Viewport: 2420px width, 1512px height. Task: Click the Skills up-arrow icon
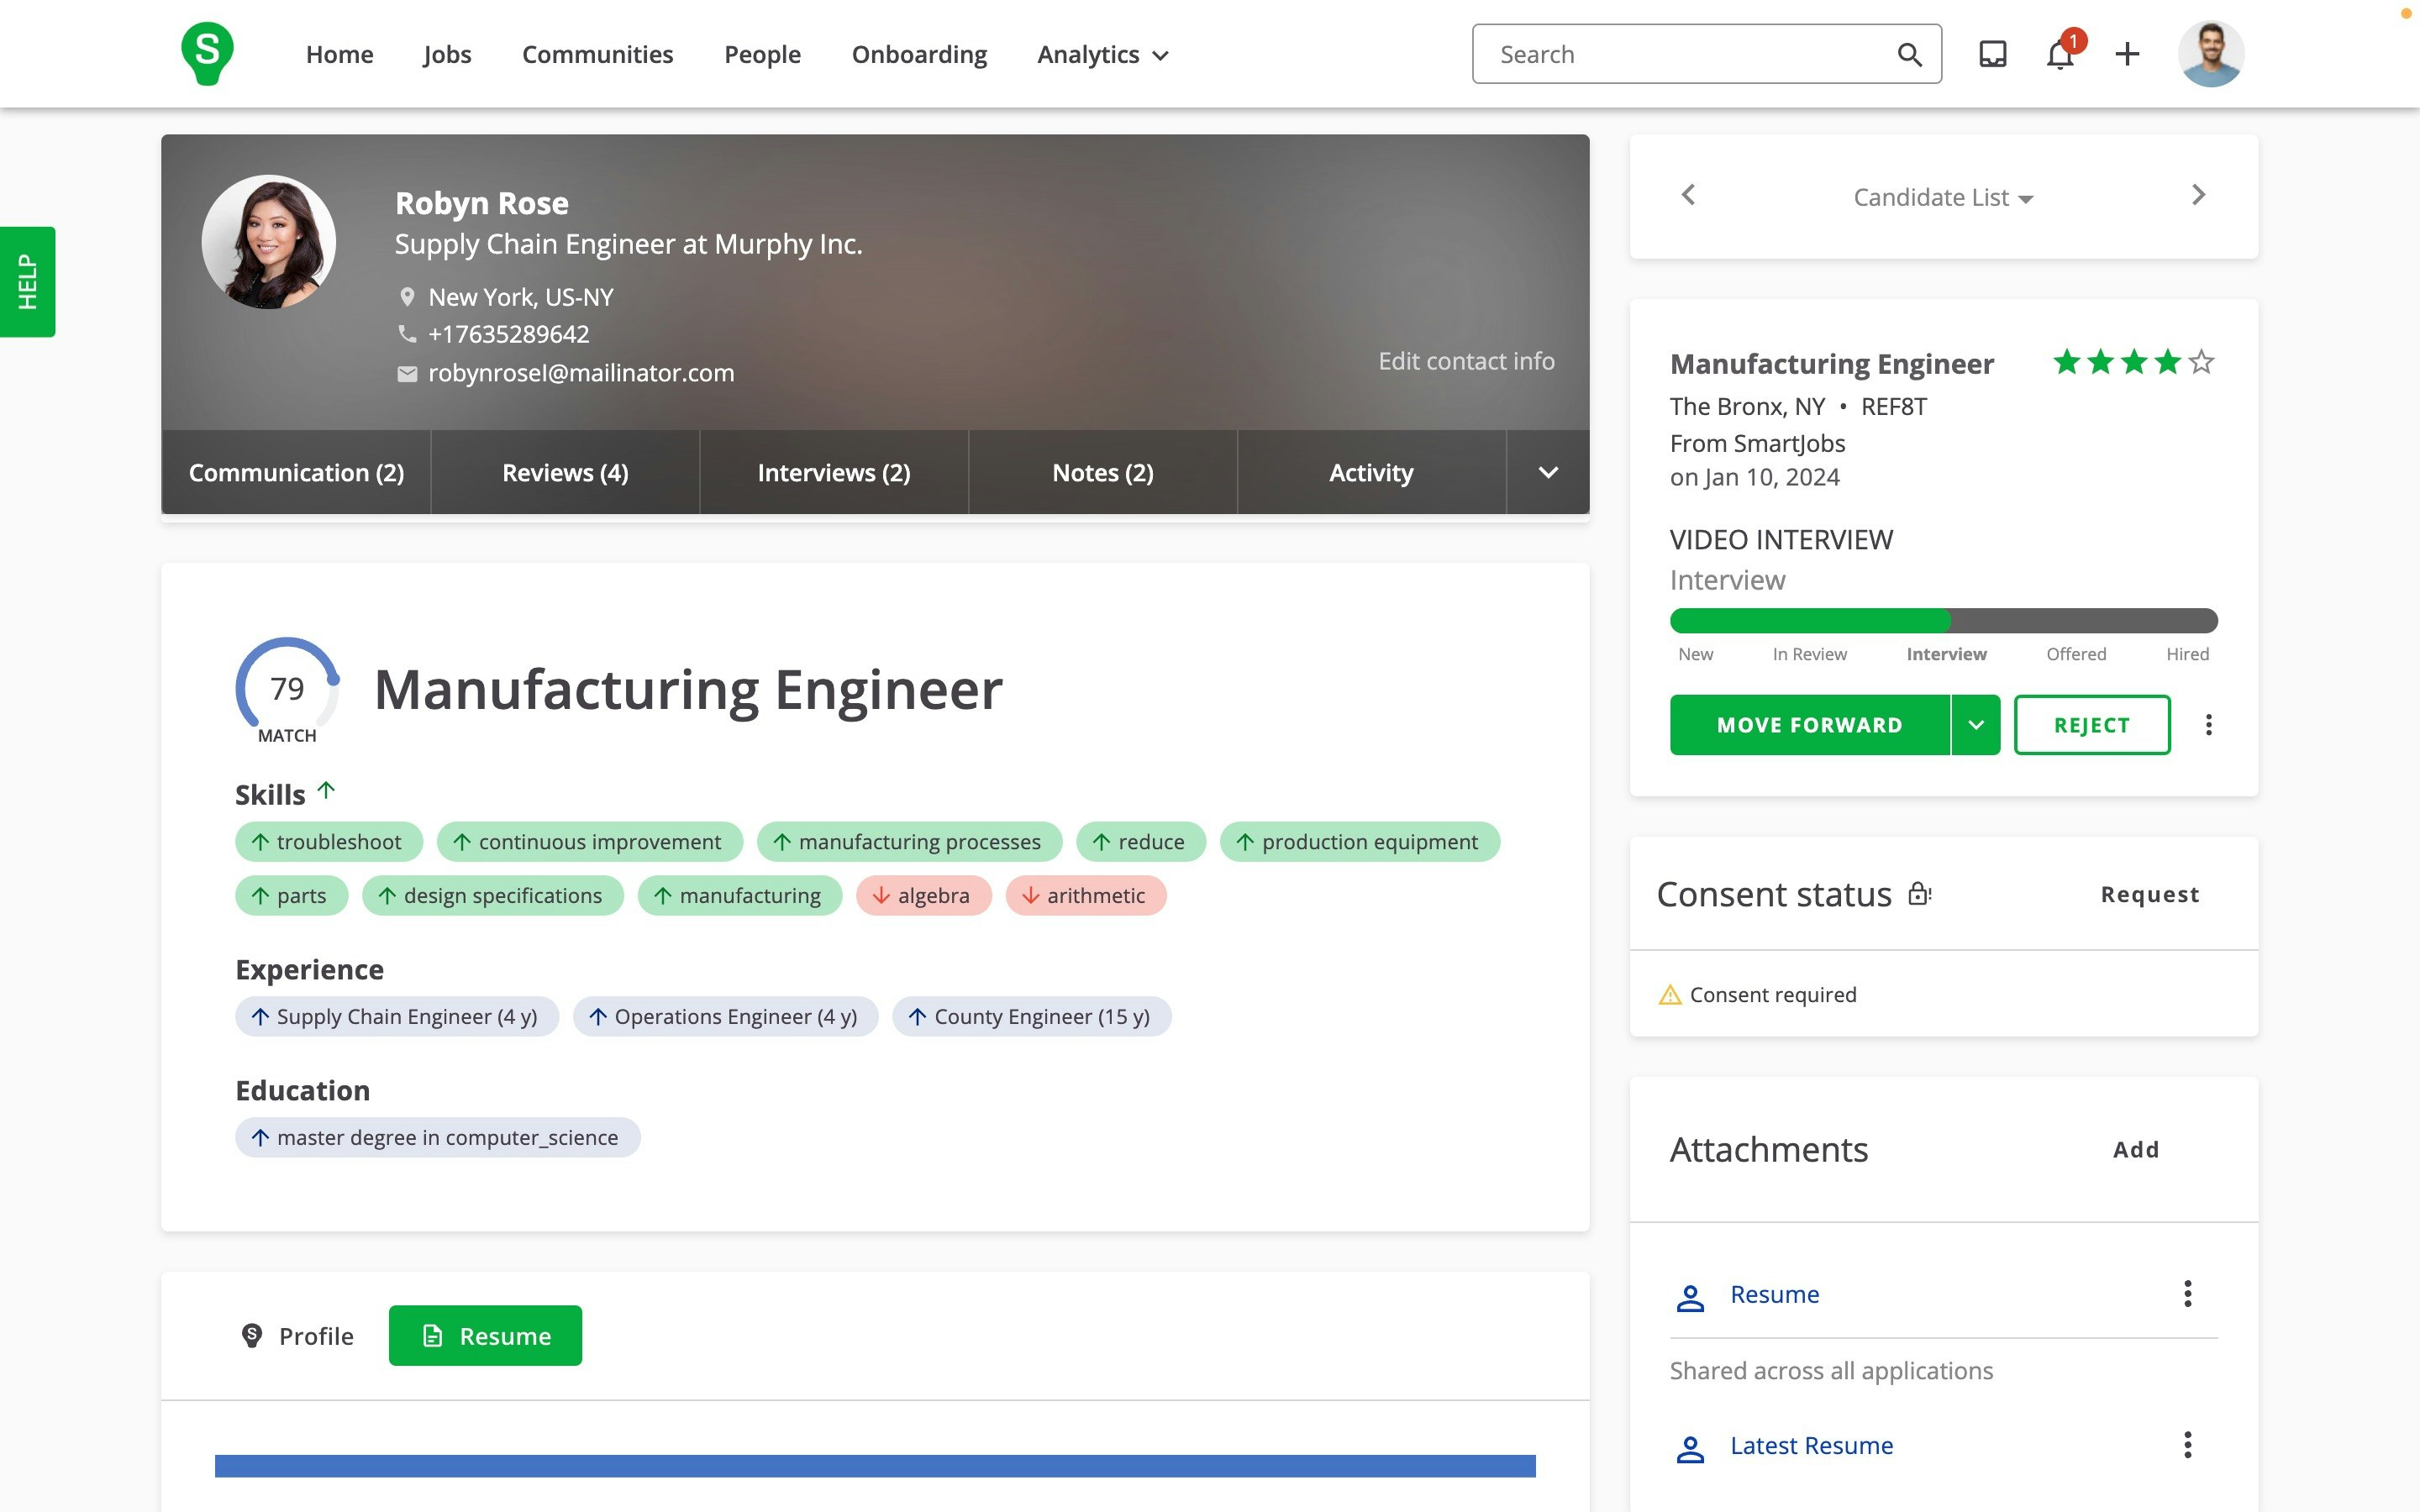[326, 791]
